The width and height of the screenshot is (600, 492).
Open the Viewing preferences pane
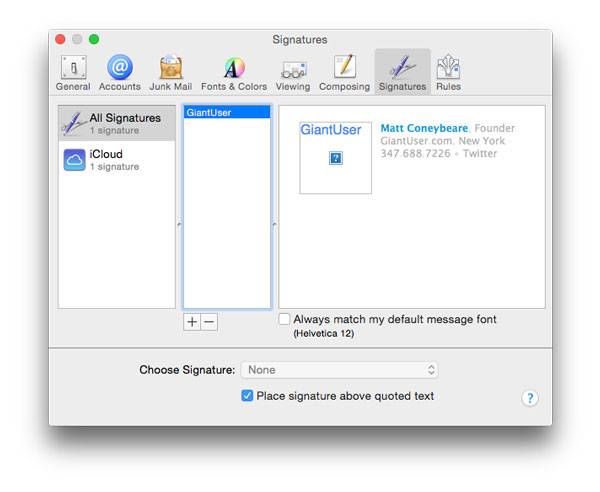(293, 72)
